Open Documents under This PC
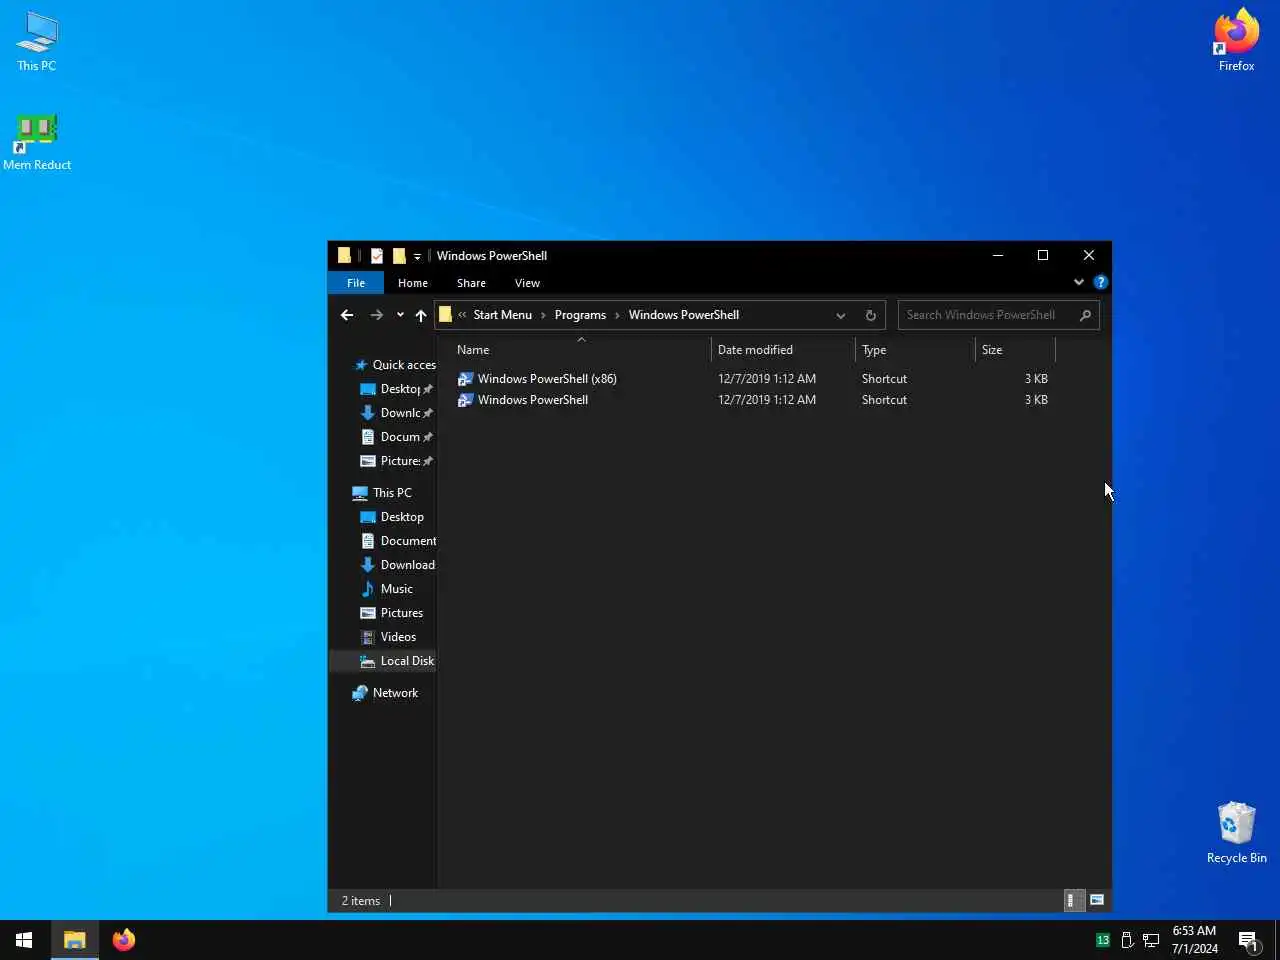Viewport: 1280px width, 960px height. pyautogui.click(x=397, y=541)
